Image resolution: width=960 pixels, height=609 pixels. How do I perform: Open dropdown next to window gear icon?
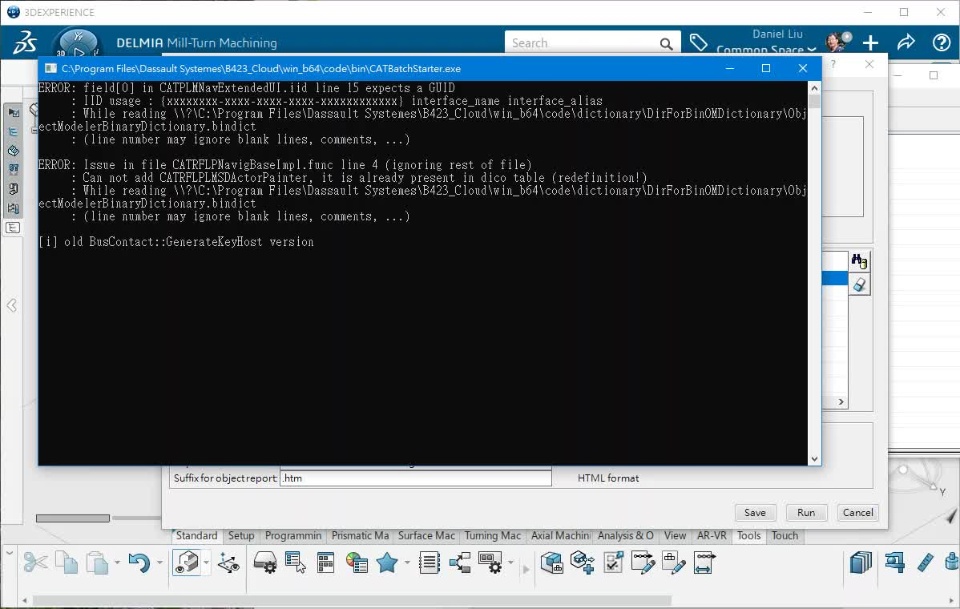point(511,562)
